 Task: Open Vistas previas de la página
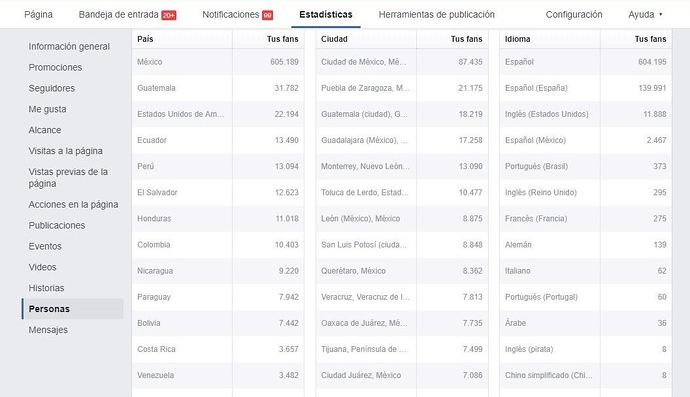[x=68, y=177]
